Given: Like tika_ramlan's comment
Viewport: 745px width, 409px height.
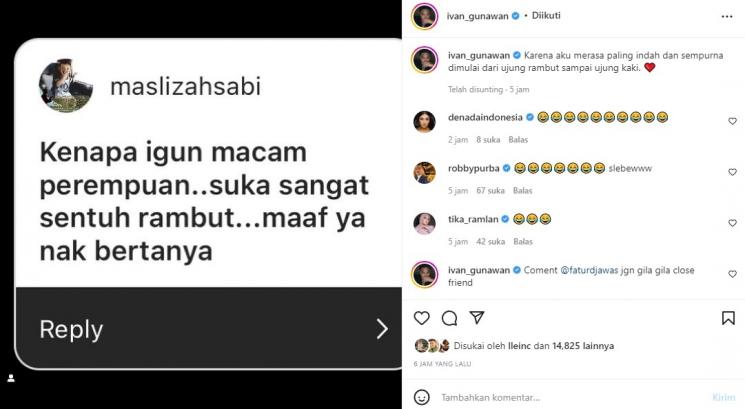Looking at the screenshot, I should coord(732,223).
